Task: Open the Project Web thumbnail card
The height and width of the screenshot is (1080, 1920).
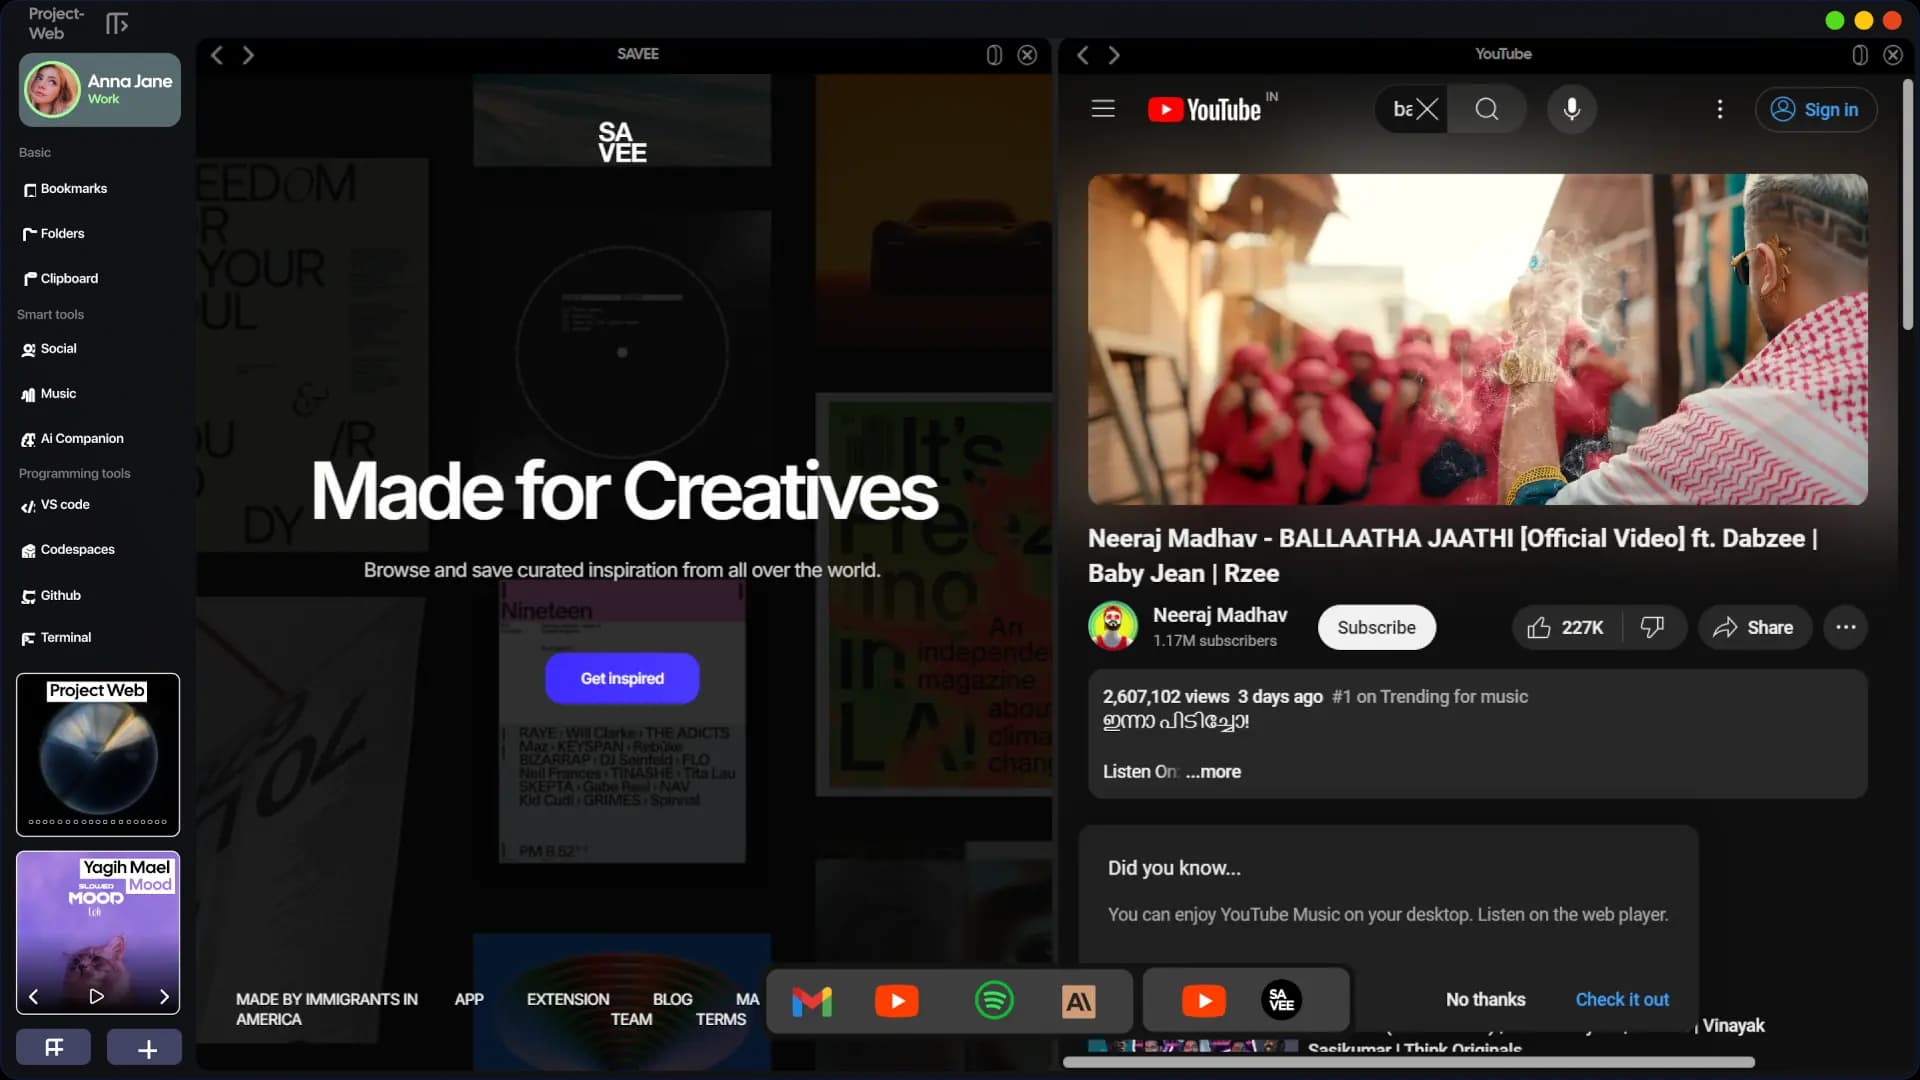Action: 98,755
